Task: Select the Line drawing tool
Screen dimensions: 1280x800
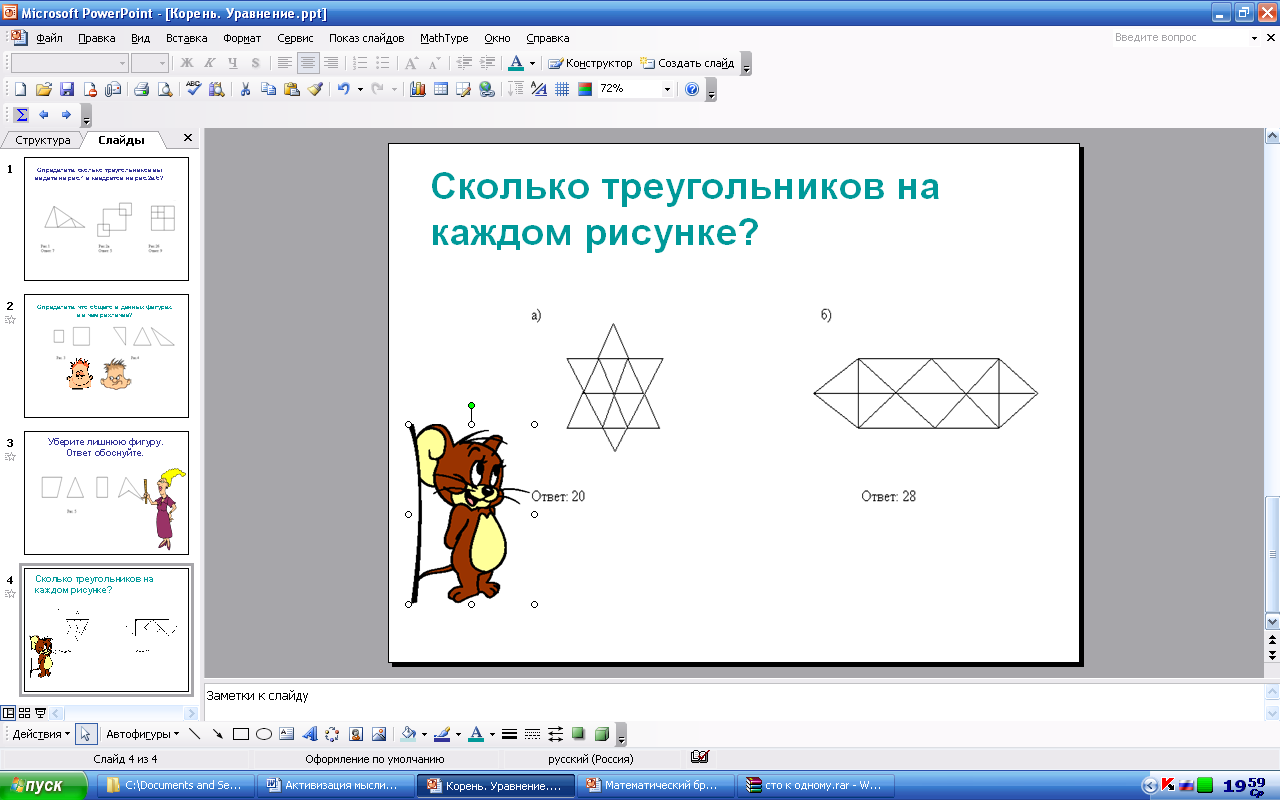Action: tap(194, 734)
